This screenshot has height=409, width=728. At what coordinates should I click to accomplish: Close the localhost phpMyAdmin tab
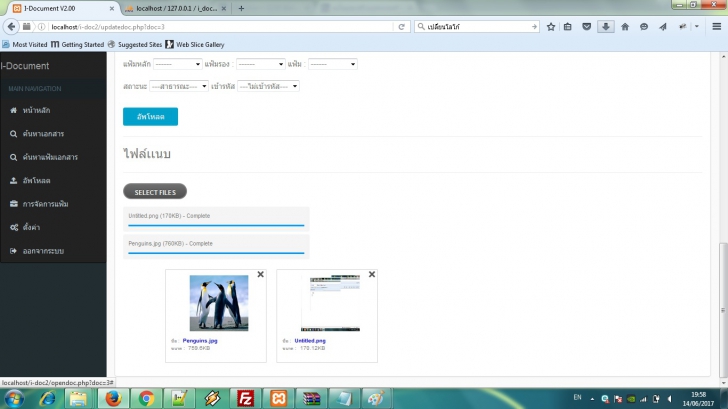[x=224, y=8]
